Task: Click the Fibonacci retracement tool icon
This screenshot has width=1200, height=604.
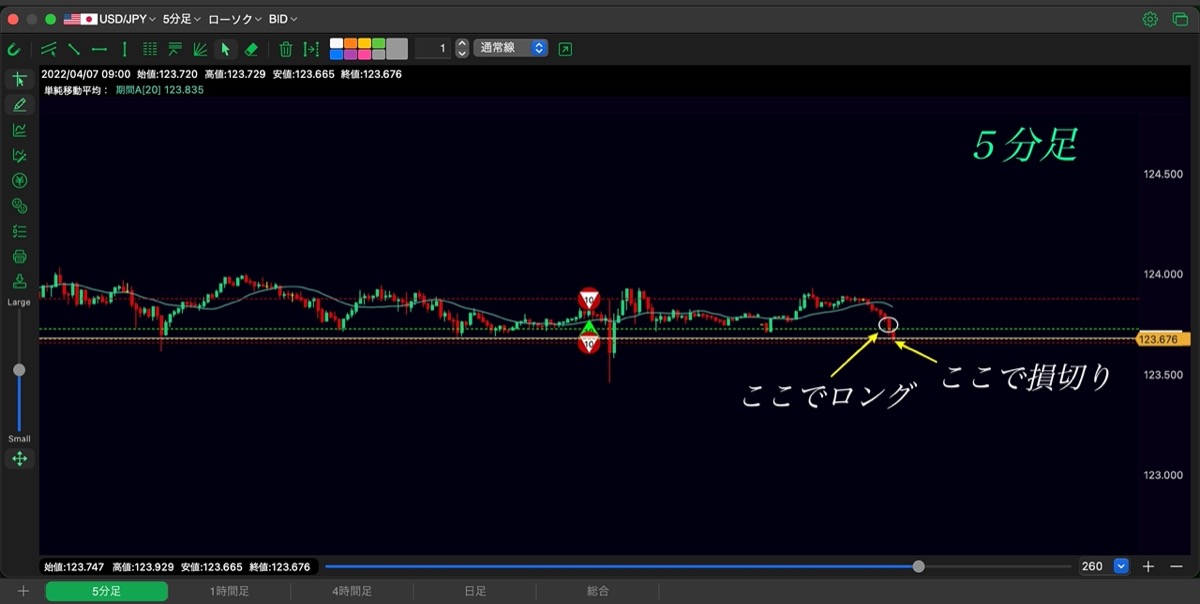Action: [175, 48]
